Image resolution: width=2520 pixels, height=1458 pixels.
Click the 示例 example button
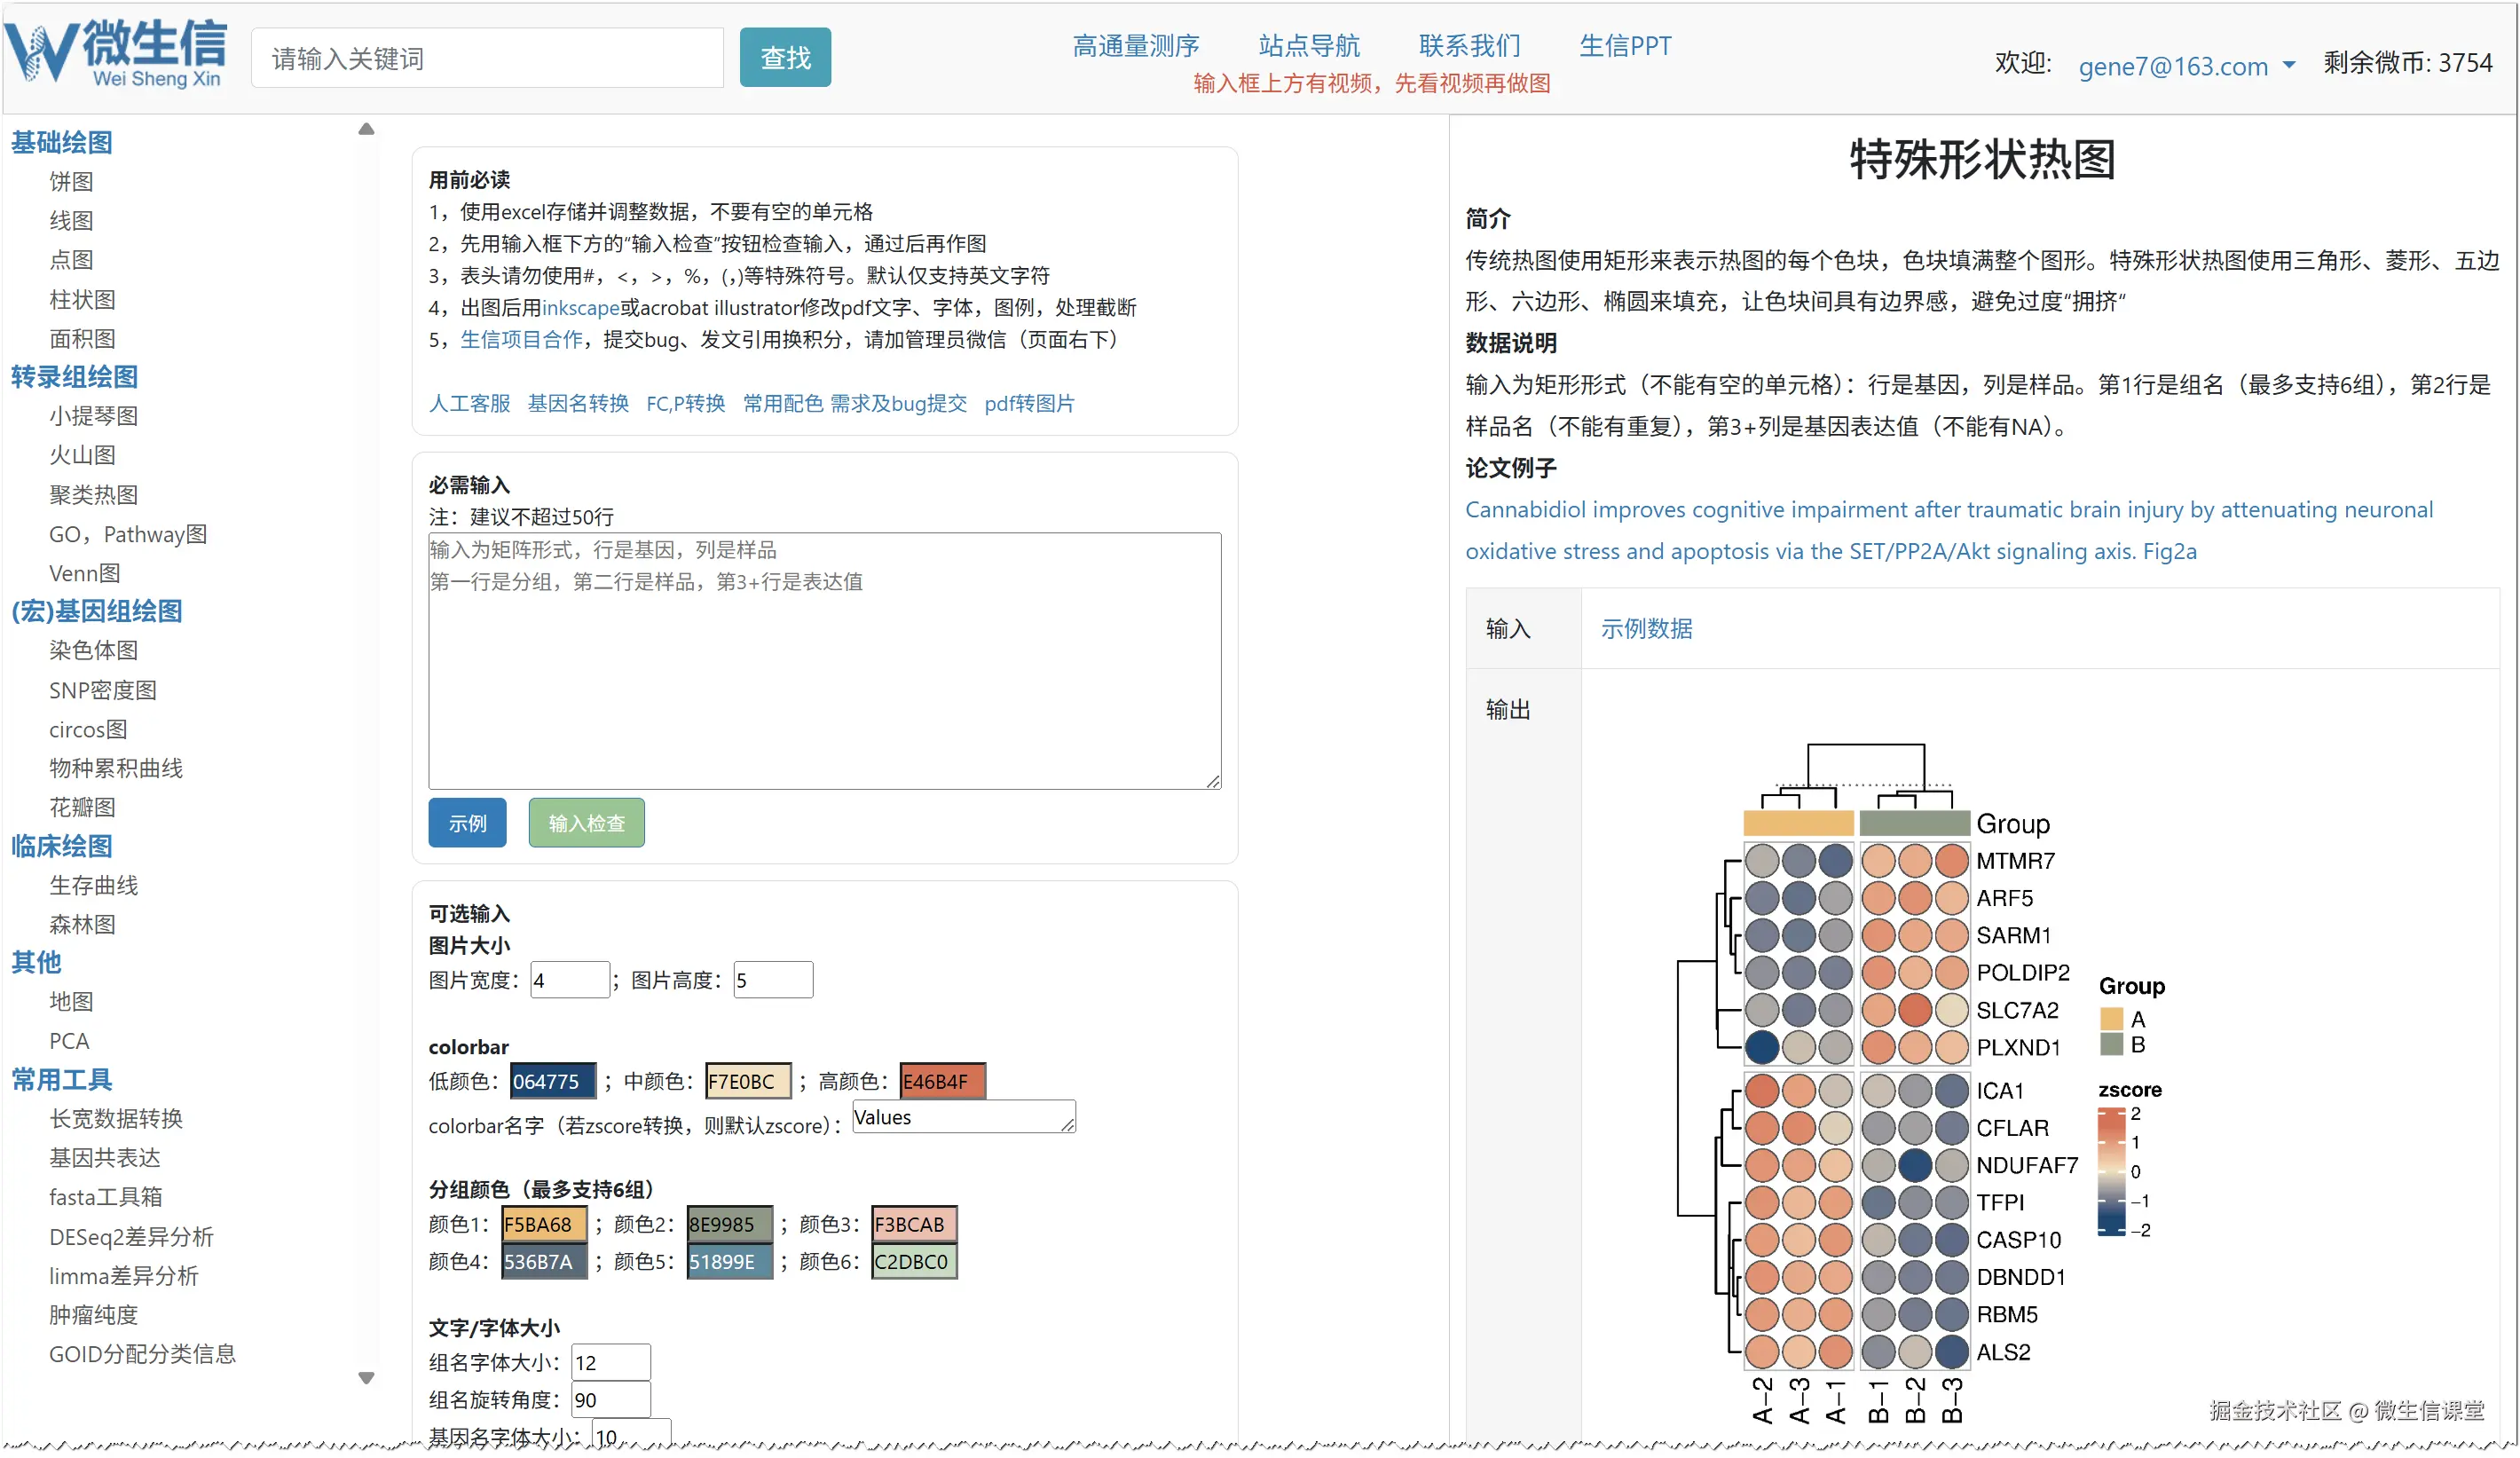point(467,822)
